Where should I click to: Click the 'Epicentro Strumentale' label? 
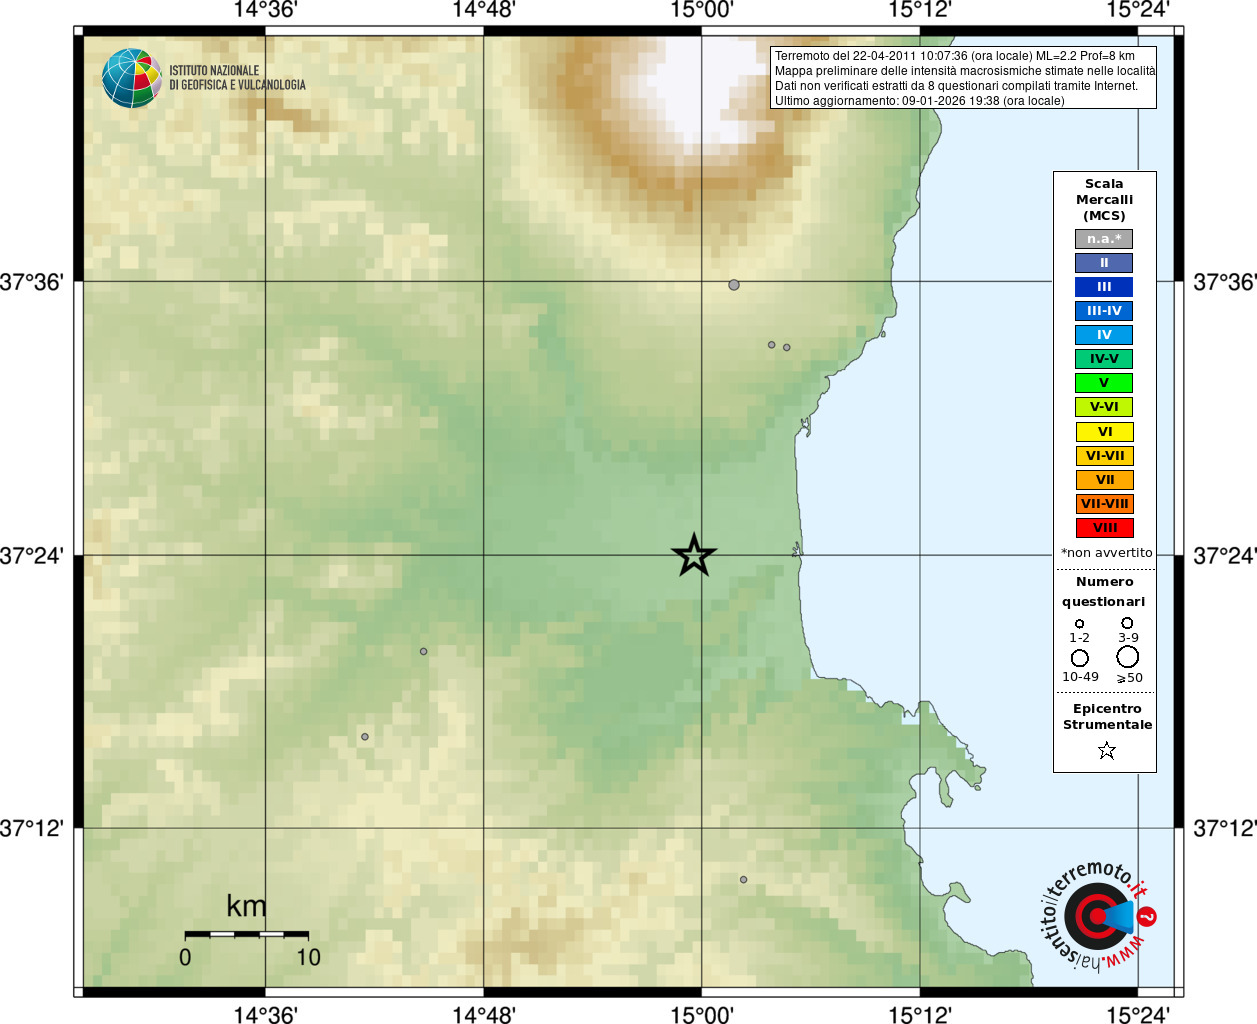pos(1107,717)
